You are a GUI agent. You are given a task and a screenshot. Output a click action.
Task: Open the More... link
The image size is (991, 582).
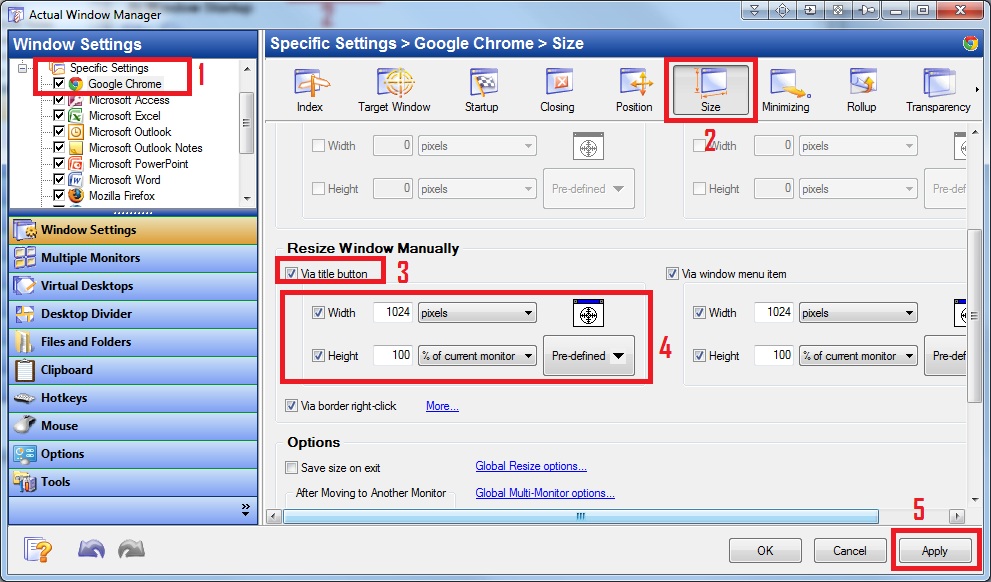(x=442, y=406)
